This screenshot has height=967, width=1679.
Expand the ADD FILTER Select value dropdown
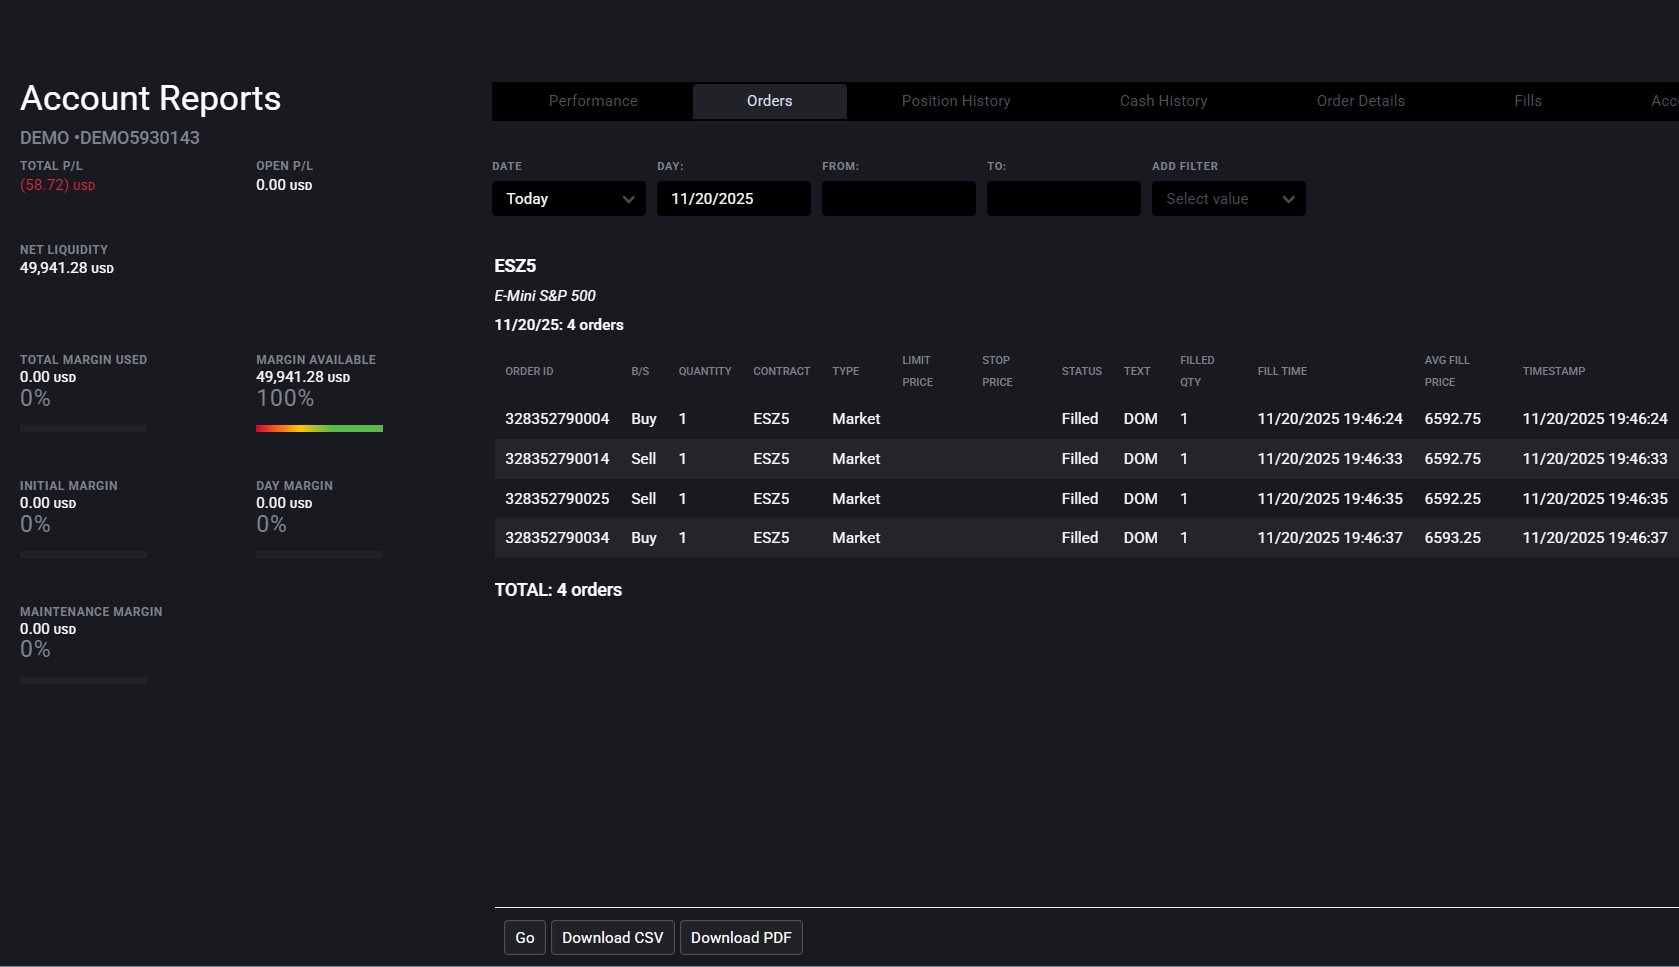(1228, 198)
